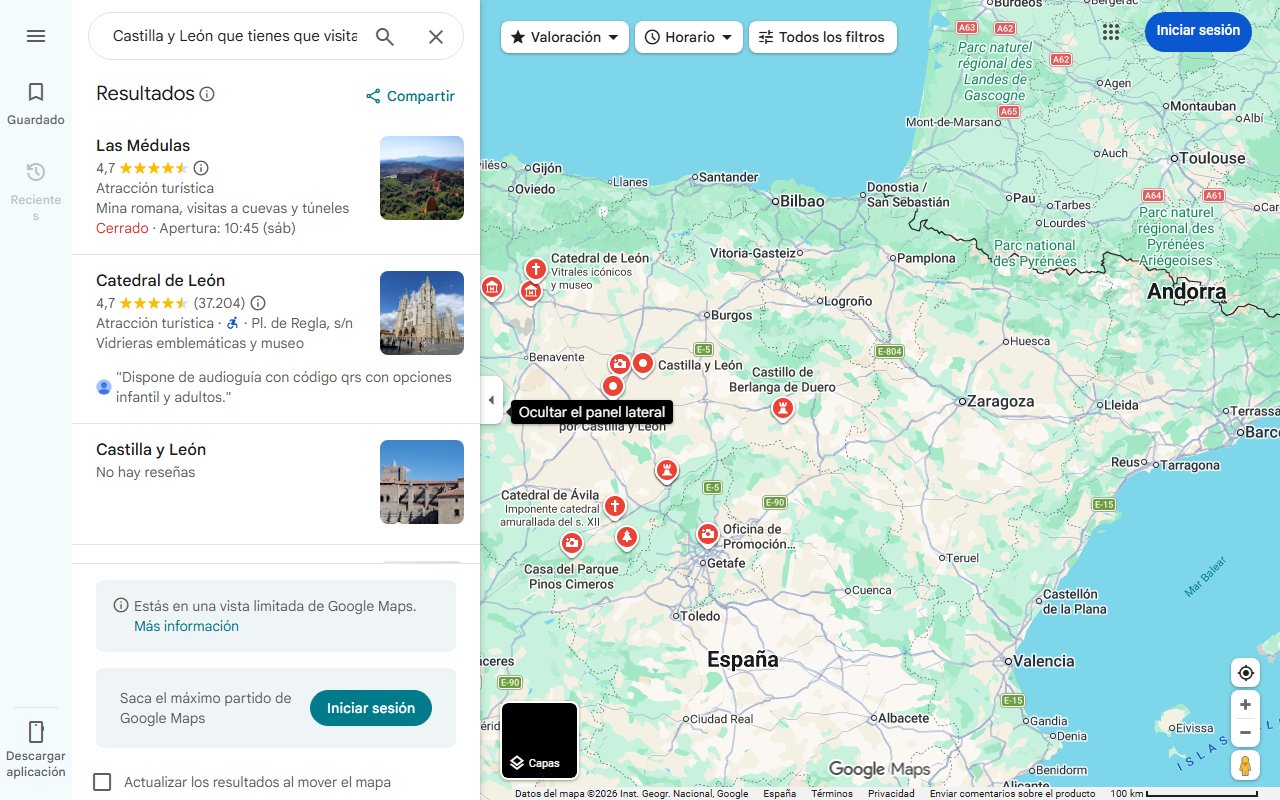Click Iniciar sesión button at top right
Viewport: 1280px width, 800px height.
(x=1198, y=31)
